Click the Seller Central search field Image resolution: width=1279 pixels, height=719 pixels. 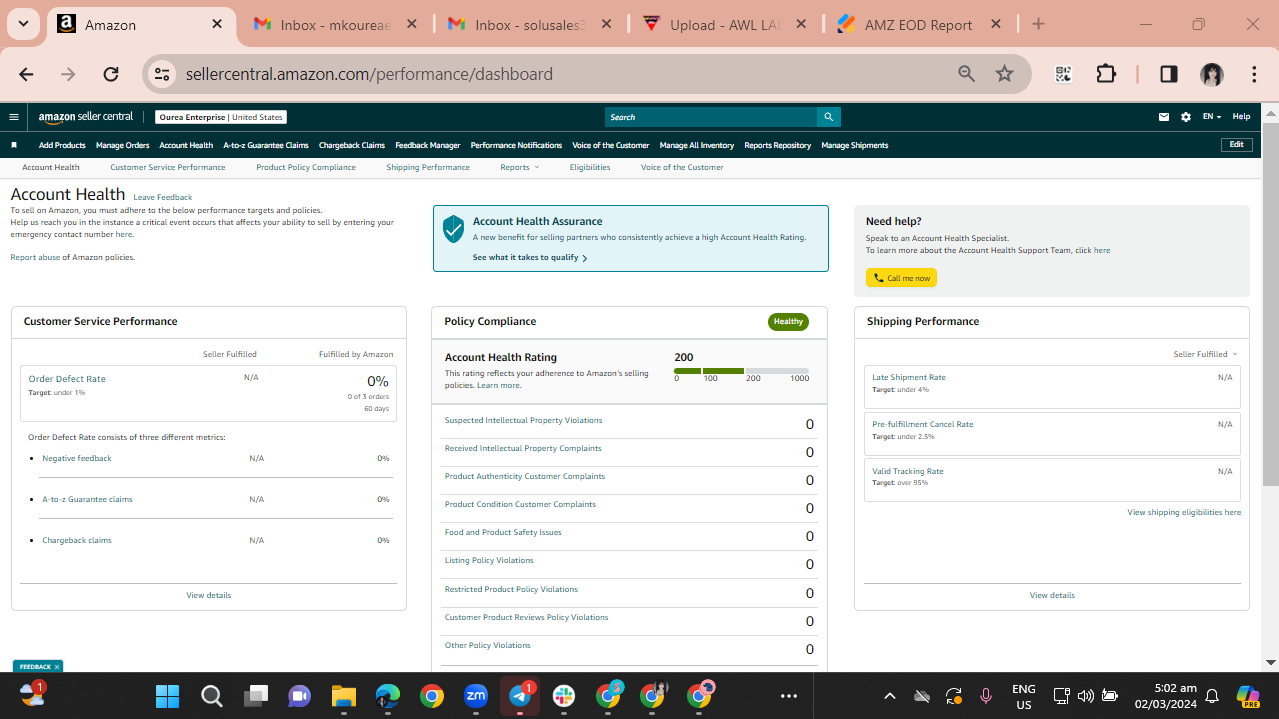click(711, 117)
